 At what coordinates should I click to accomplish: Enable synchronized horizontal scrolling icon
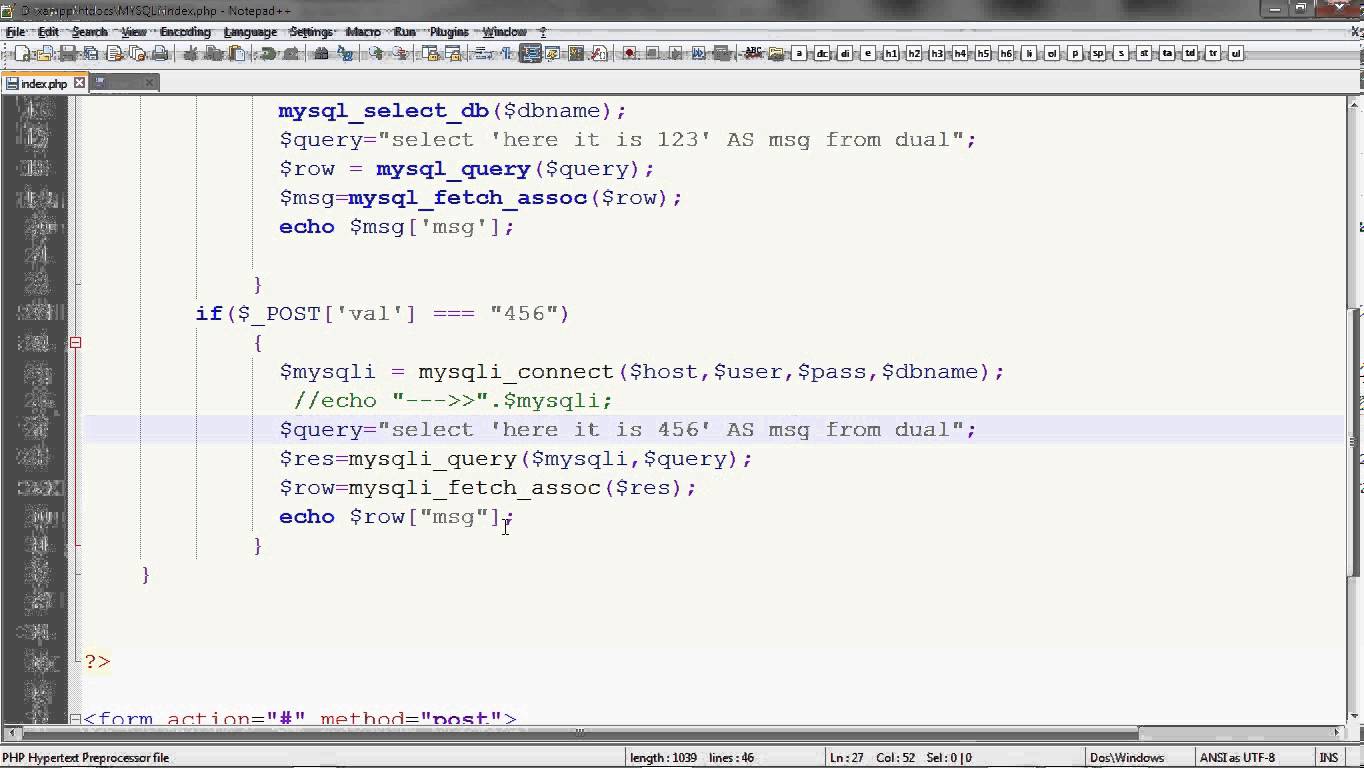[x=453, y=53]
